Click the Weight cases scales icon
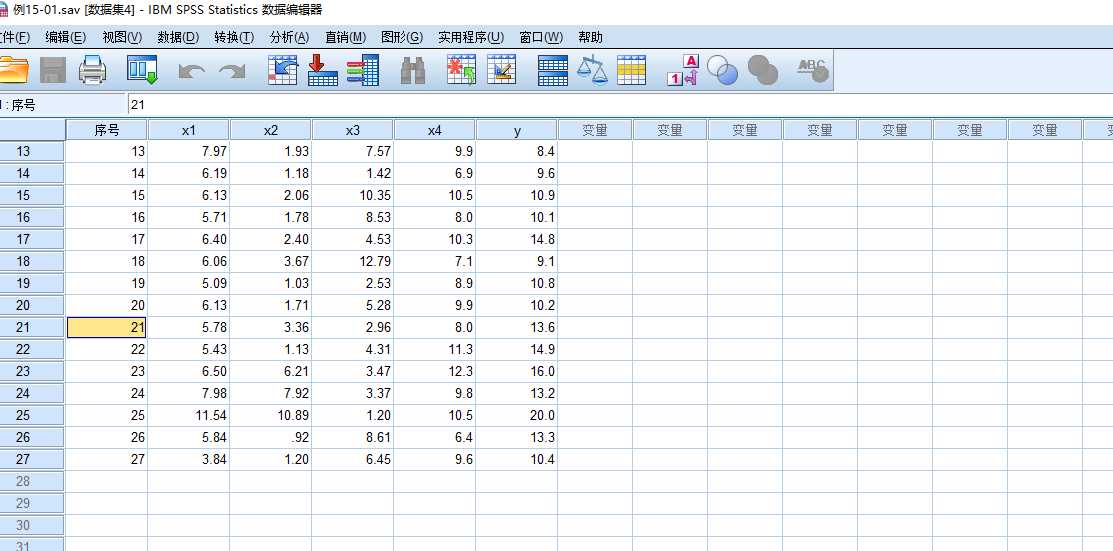Viewport: 1113px width, 551px height. (x=592, y=70)
